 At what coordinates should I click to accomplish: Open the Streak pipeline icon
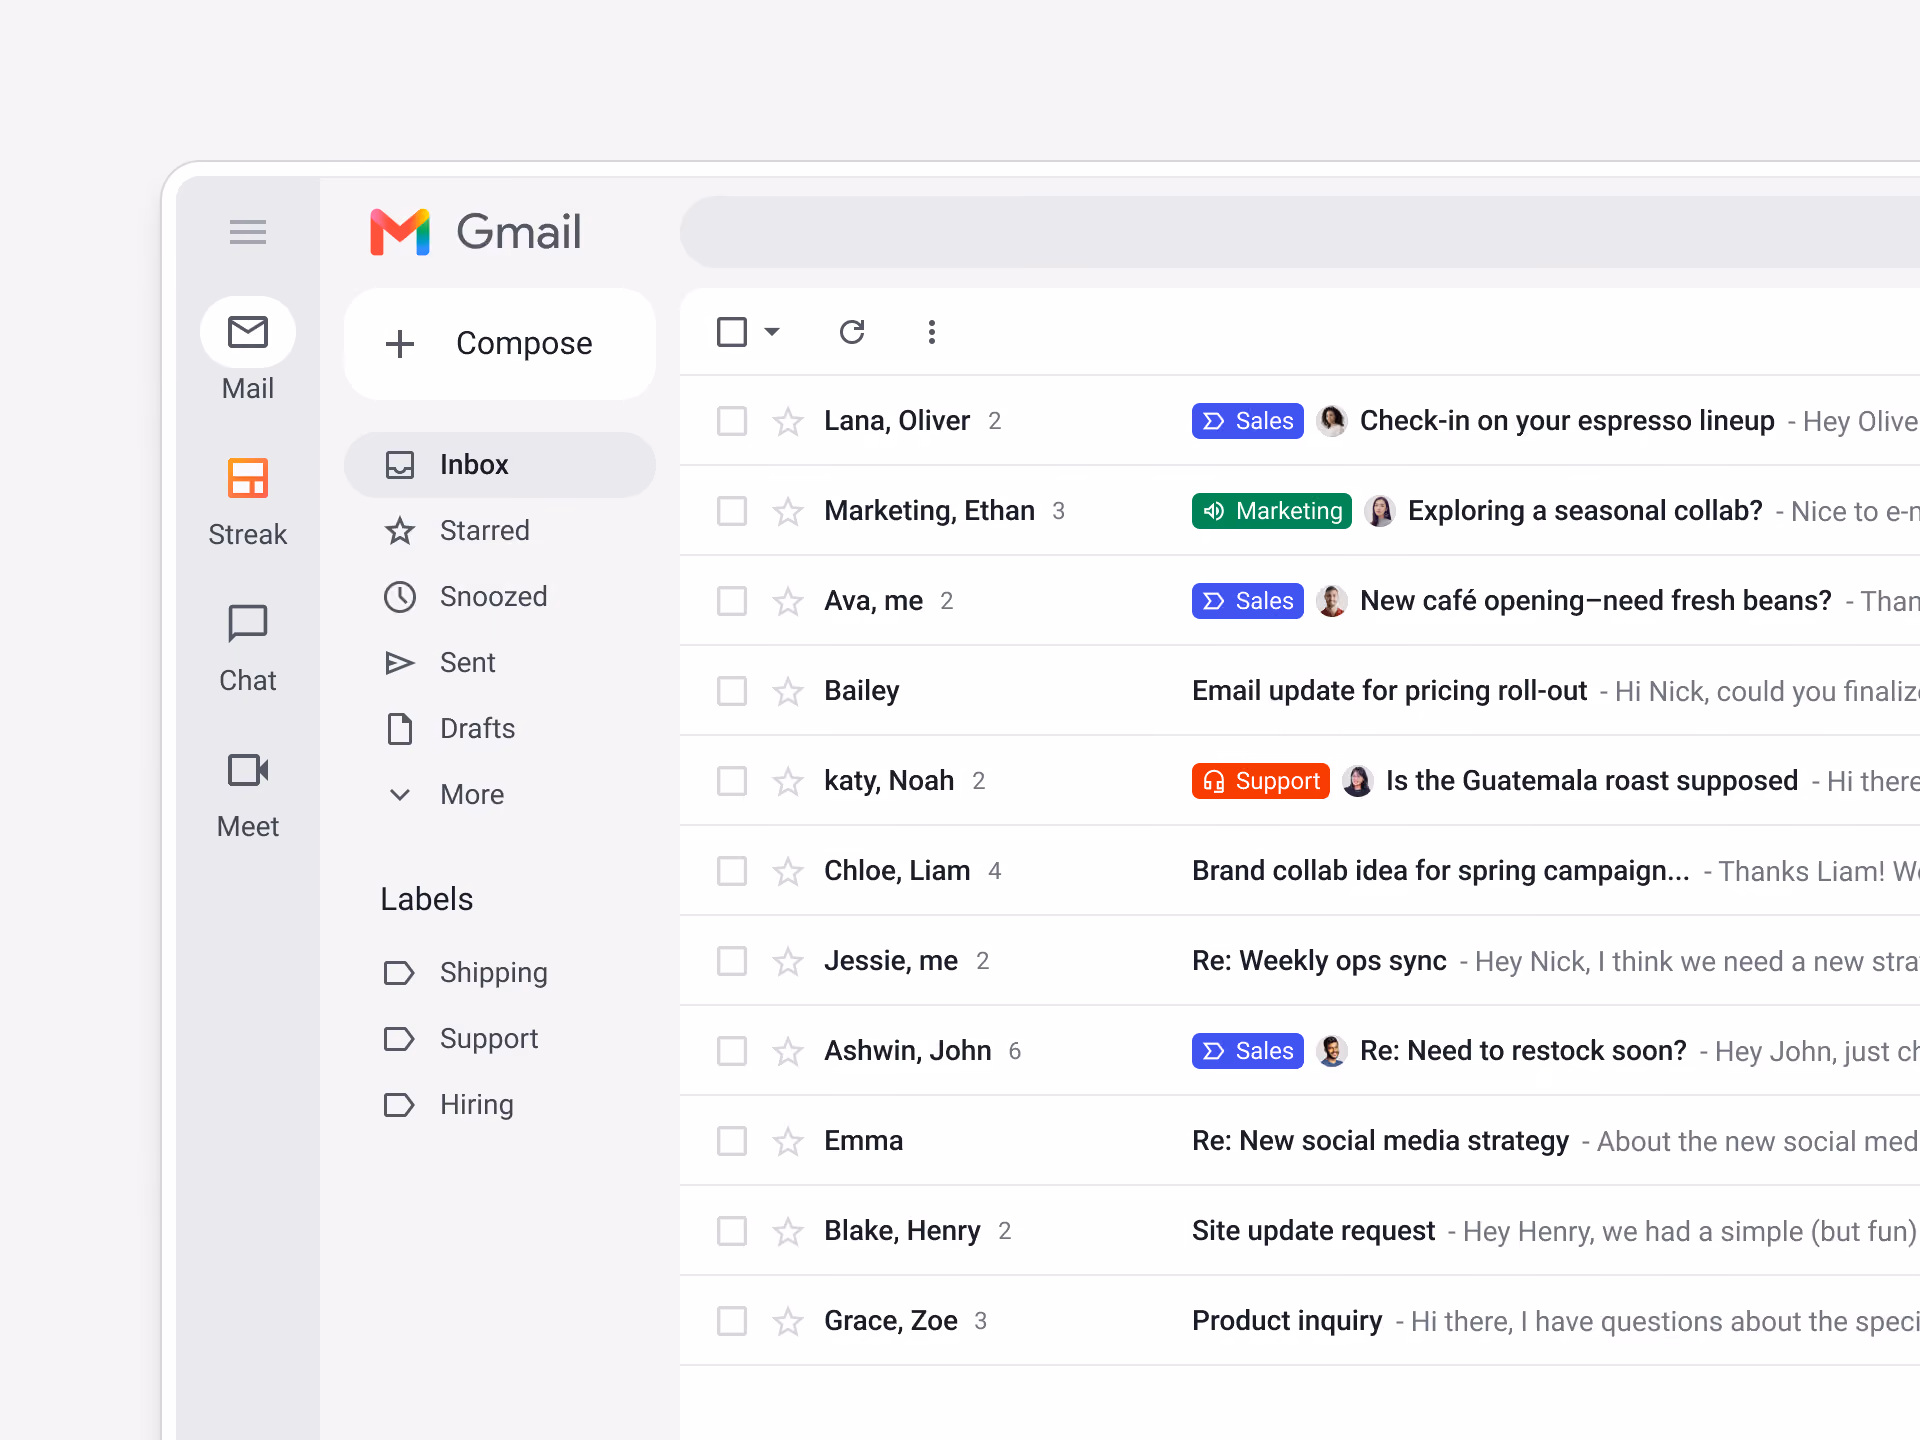click(248, 478)
